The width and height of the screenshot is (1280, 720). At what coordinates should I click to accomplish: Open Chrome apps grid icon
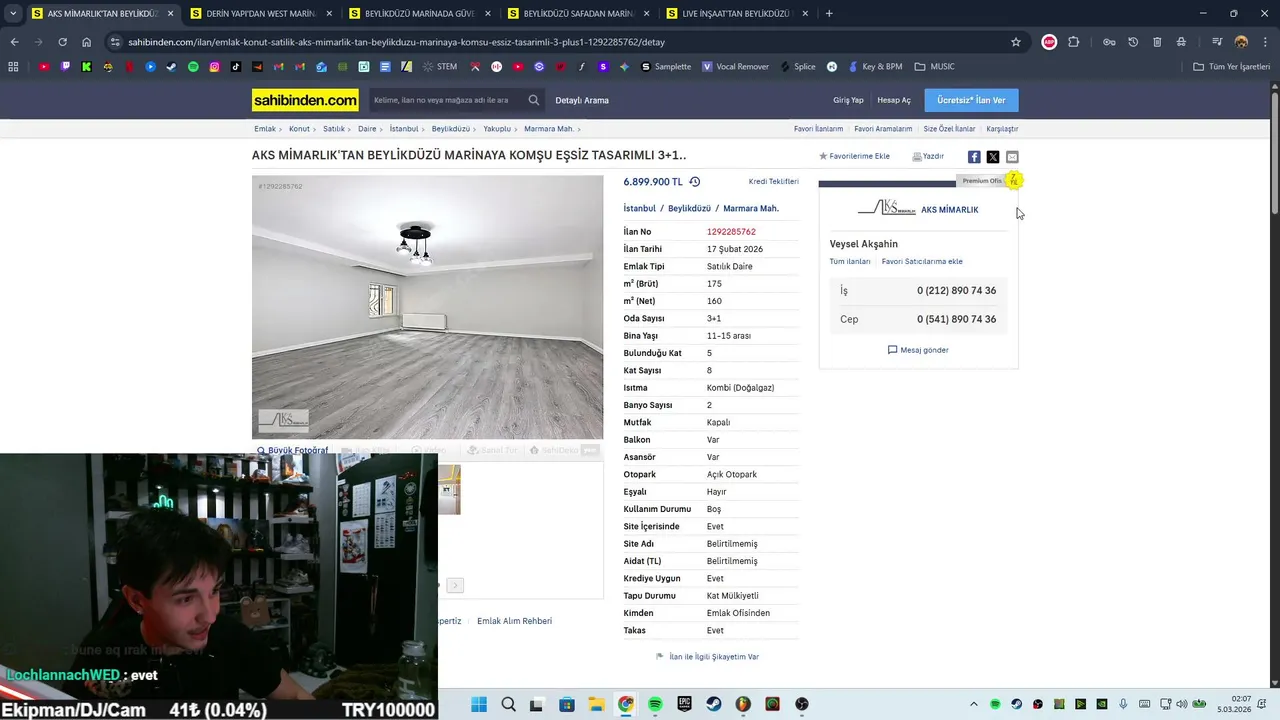pyautogui.click(x=13, y=67)
